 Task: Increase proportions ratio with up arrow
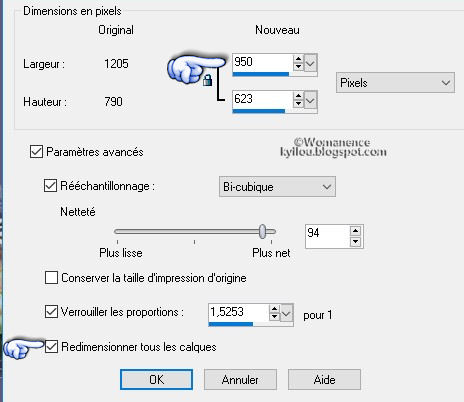274,309
